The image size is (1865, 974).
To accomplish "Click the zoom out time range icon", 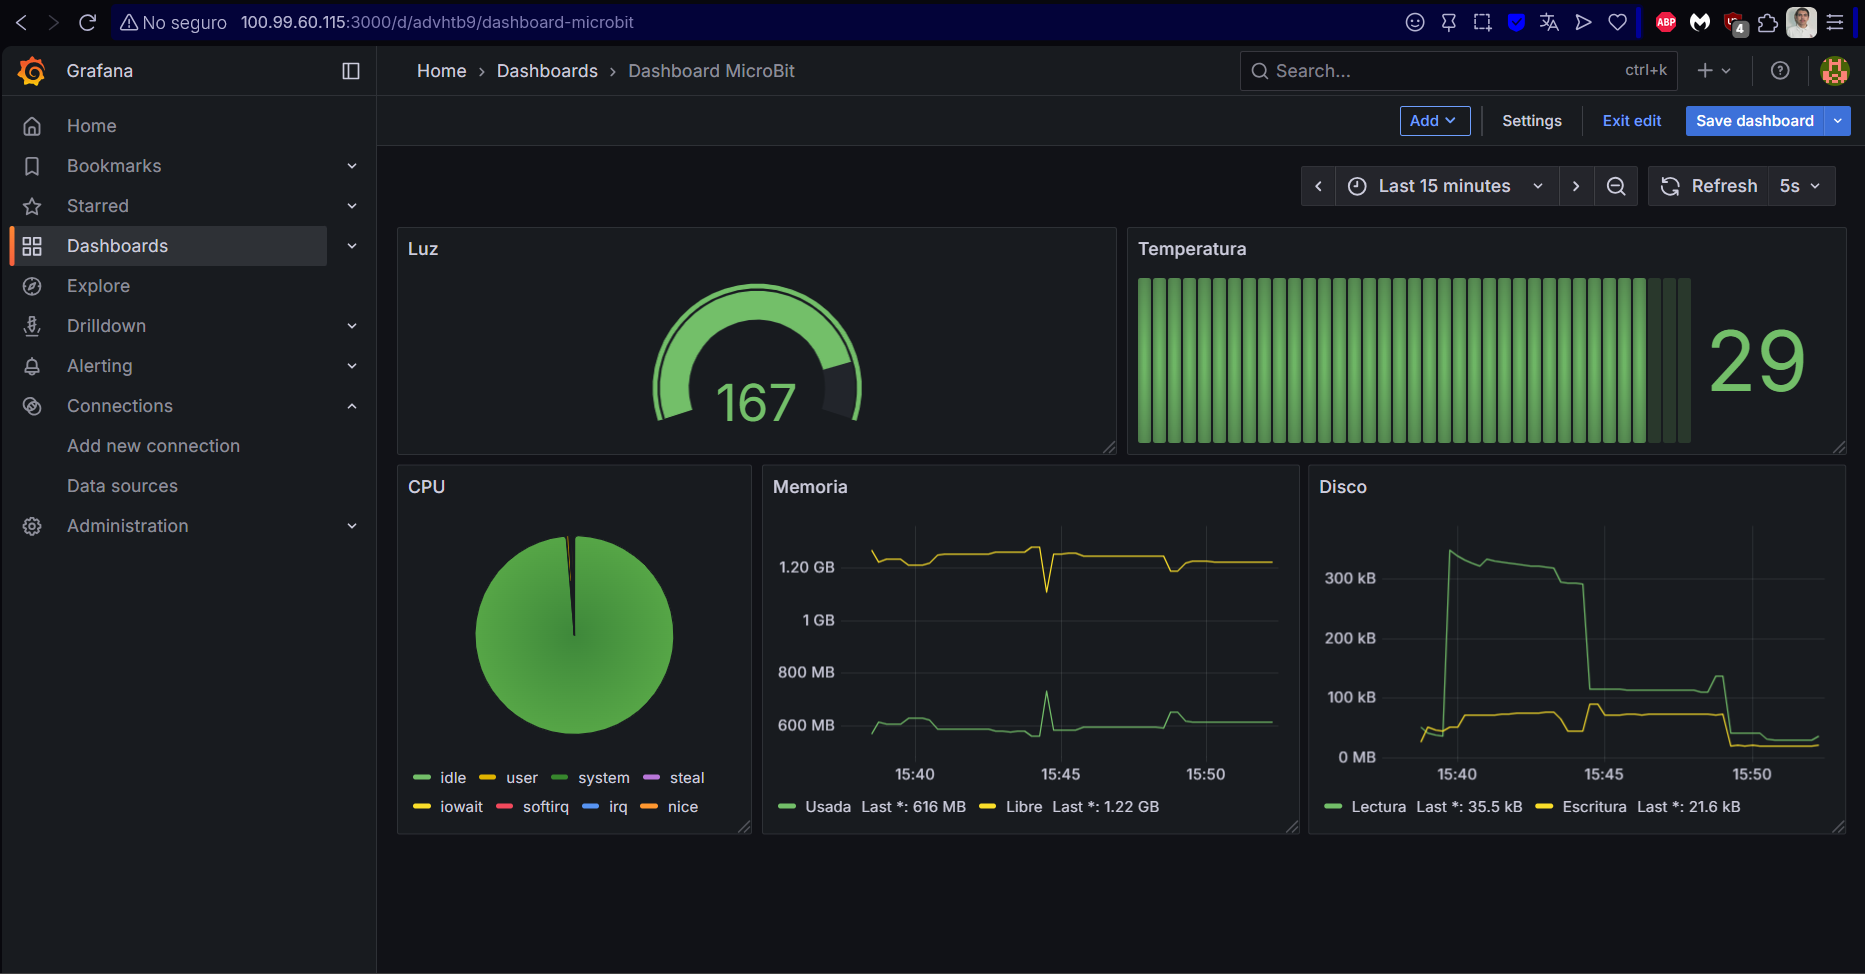I will tap(1616, 186).
